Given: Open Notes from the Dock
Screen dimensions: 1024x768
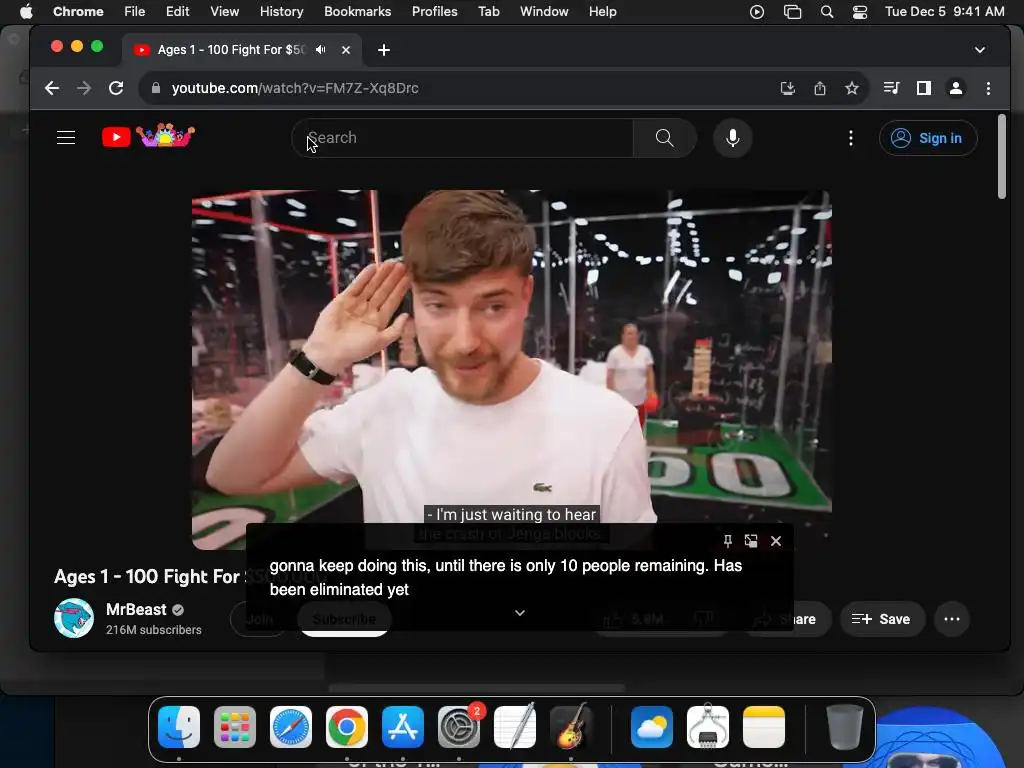Looking at the screenshot, I should (x=764, y=727).
